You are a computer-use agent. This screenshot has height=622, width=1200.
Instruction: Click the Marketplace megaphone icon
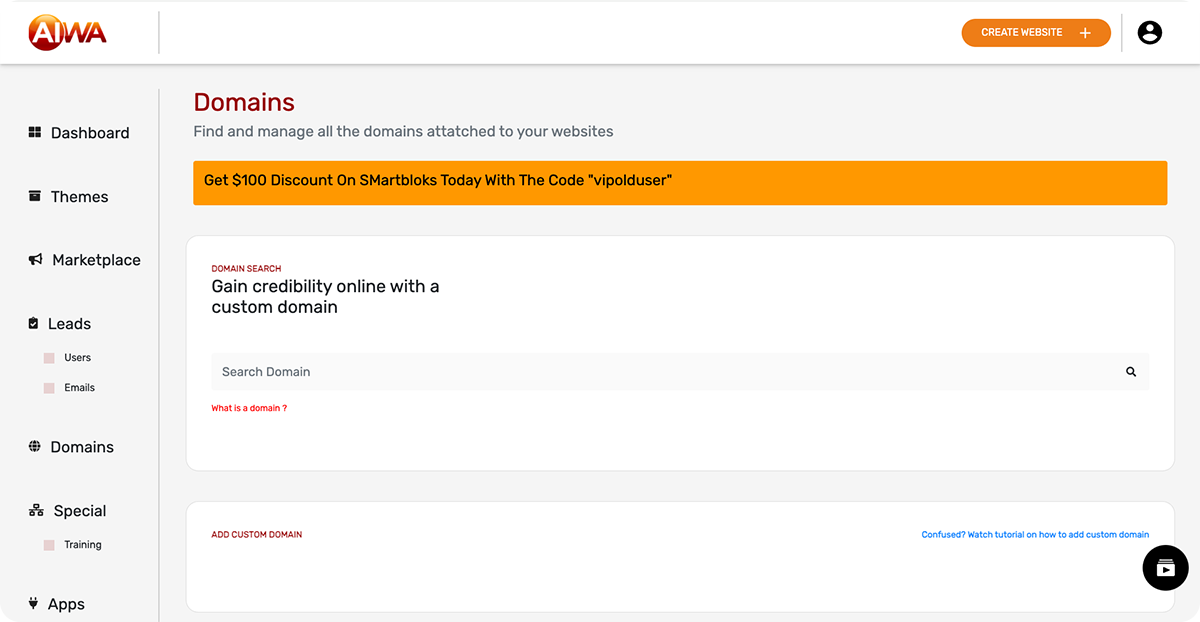[x=35, y=260]
